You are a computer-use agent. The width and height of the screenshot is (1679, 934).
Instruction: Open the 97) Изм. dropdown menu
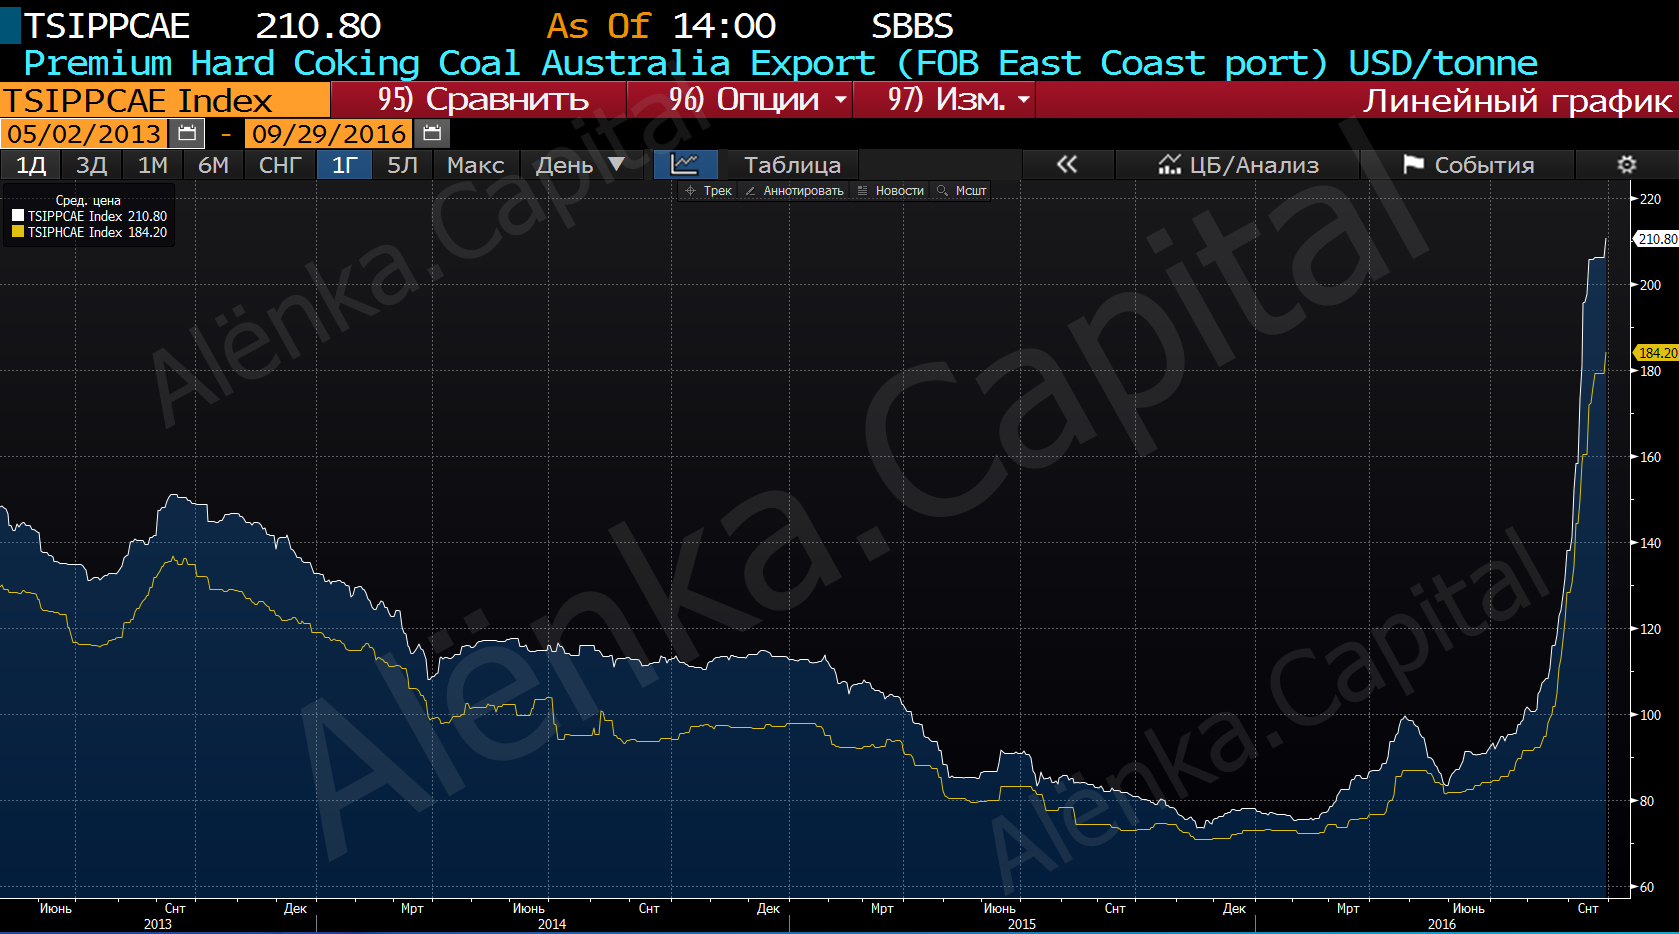[x=944, y=100]
